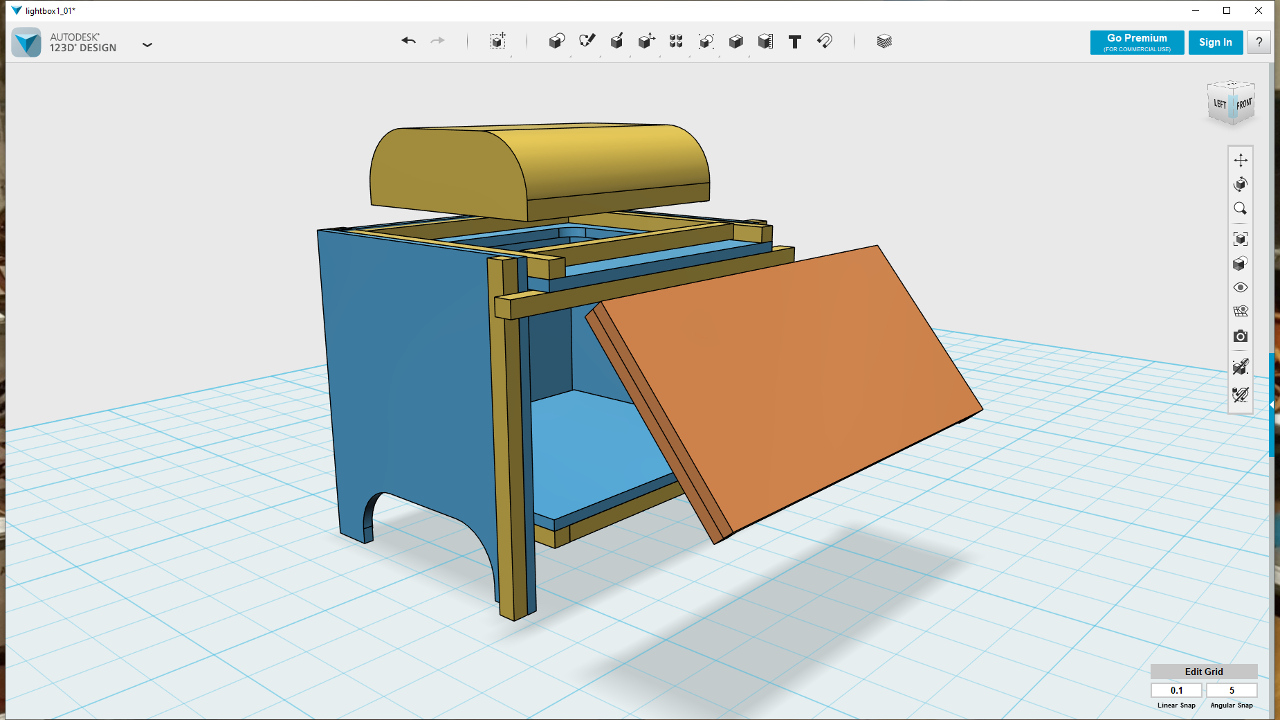Viewport: 1280px width, 720px height.
Task: Open the Primitives tool menu
Action: pyautogui.click(x=557, y=41)
